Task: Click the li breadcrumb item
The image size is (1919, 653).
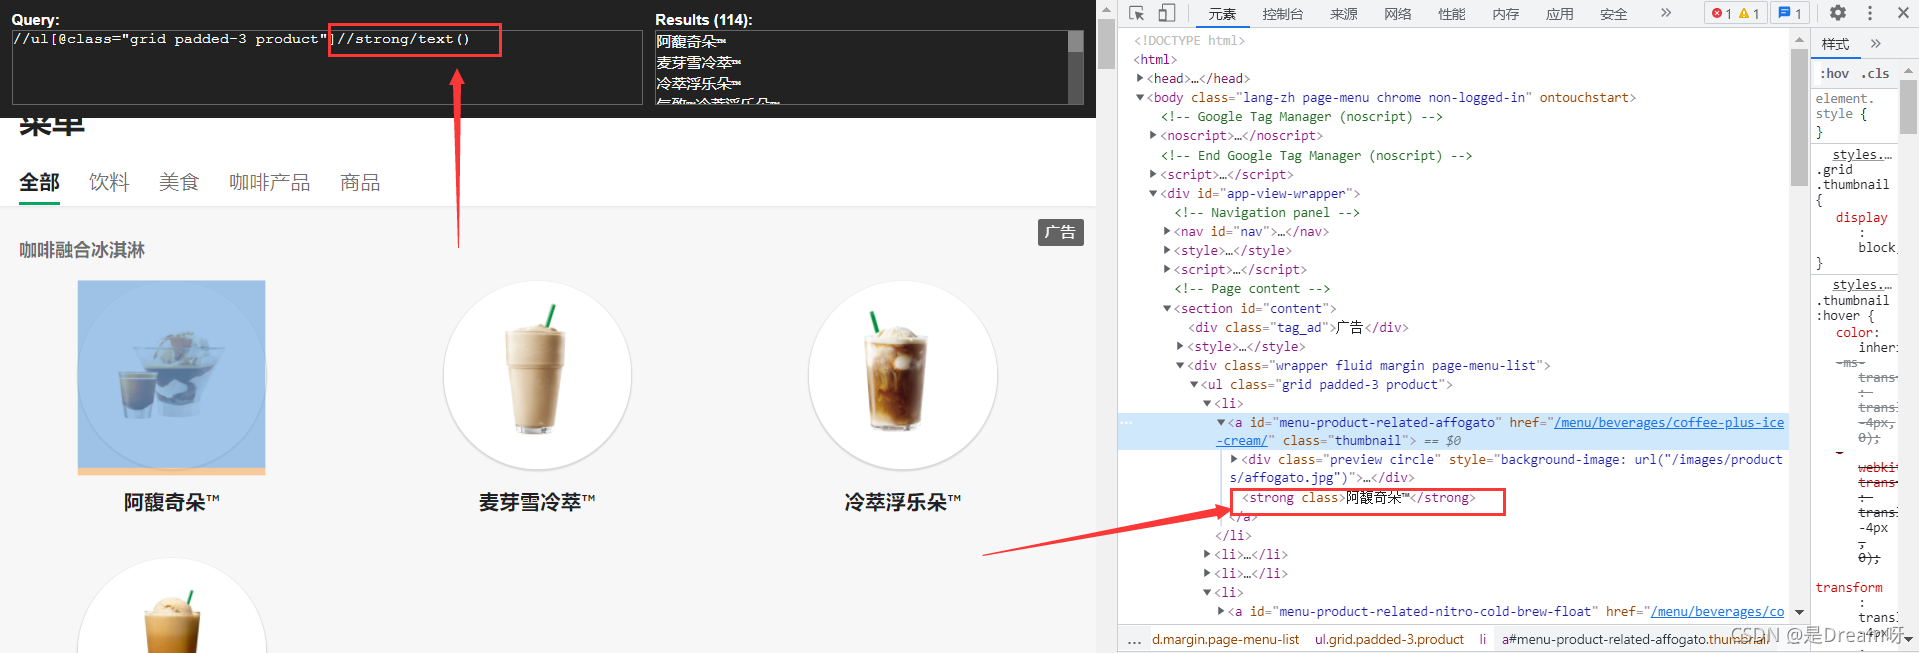Action: point(1483,640)
